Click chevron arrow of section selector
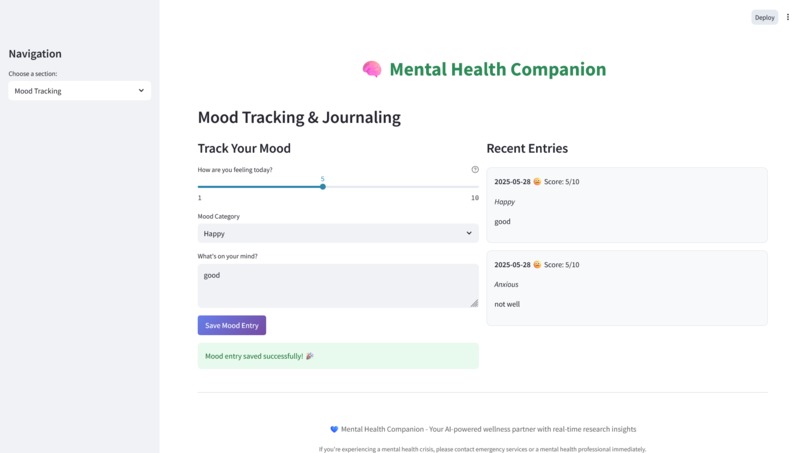806x453 pixels. coord(141,91)
